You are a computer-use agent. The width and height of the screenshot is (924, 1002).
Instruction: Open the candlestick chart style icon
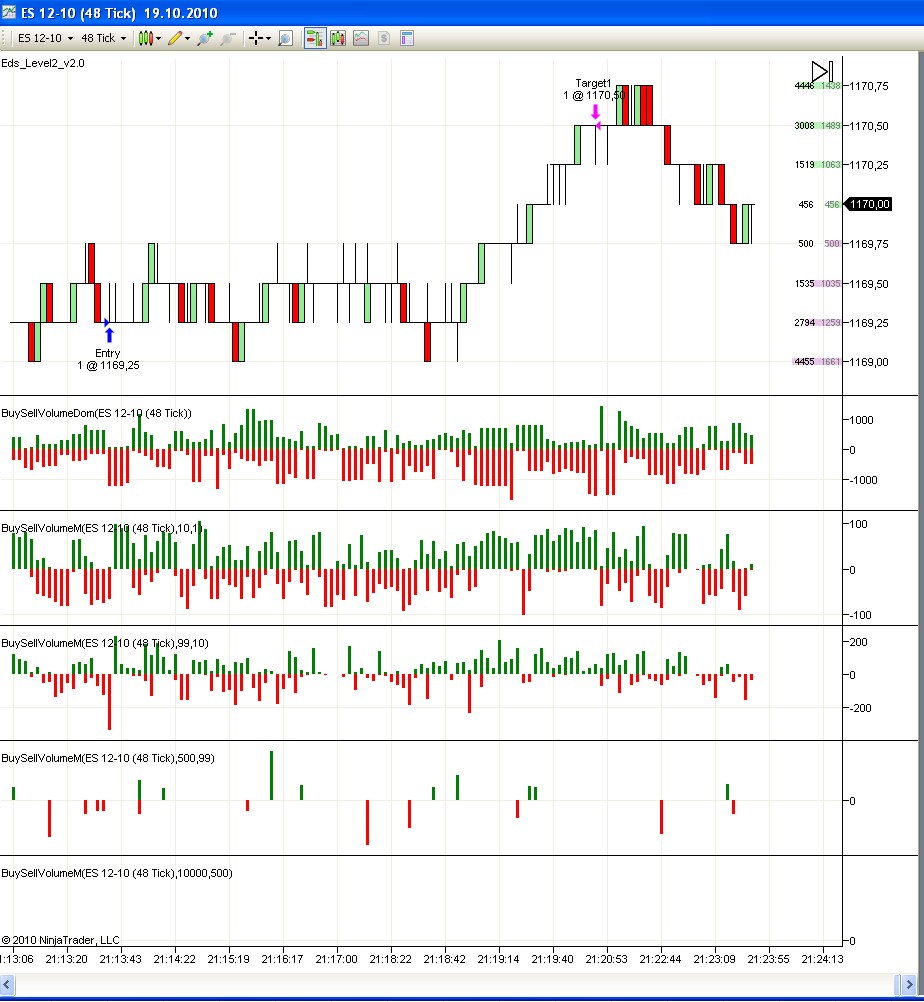tap(146, 39)
